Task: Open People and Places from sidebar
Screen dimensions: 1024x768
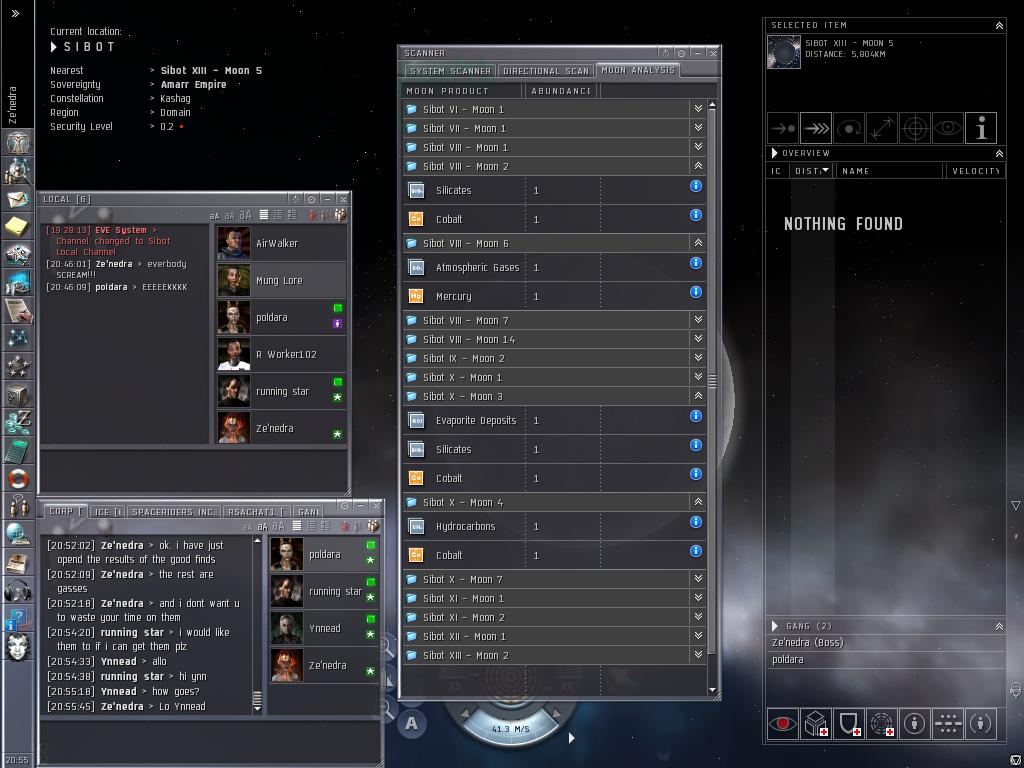Action: (x=18, y=170)
